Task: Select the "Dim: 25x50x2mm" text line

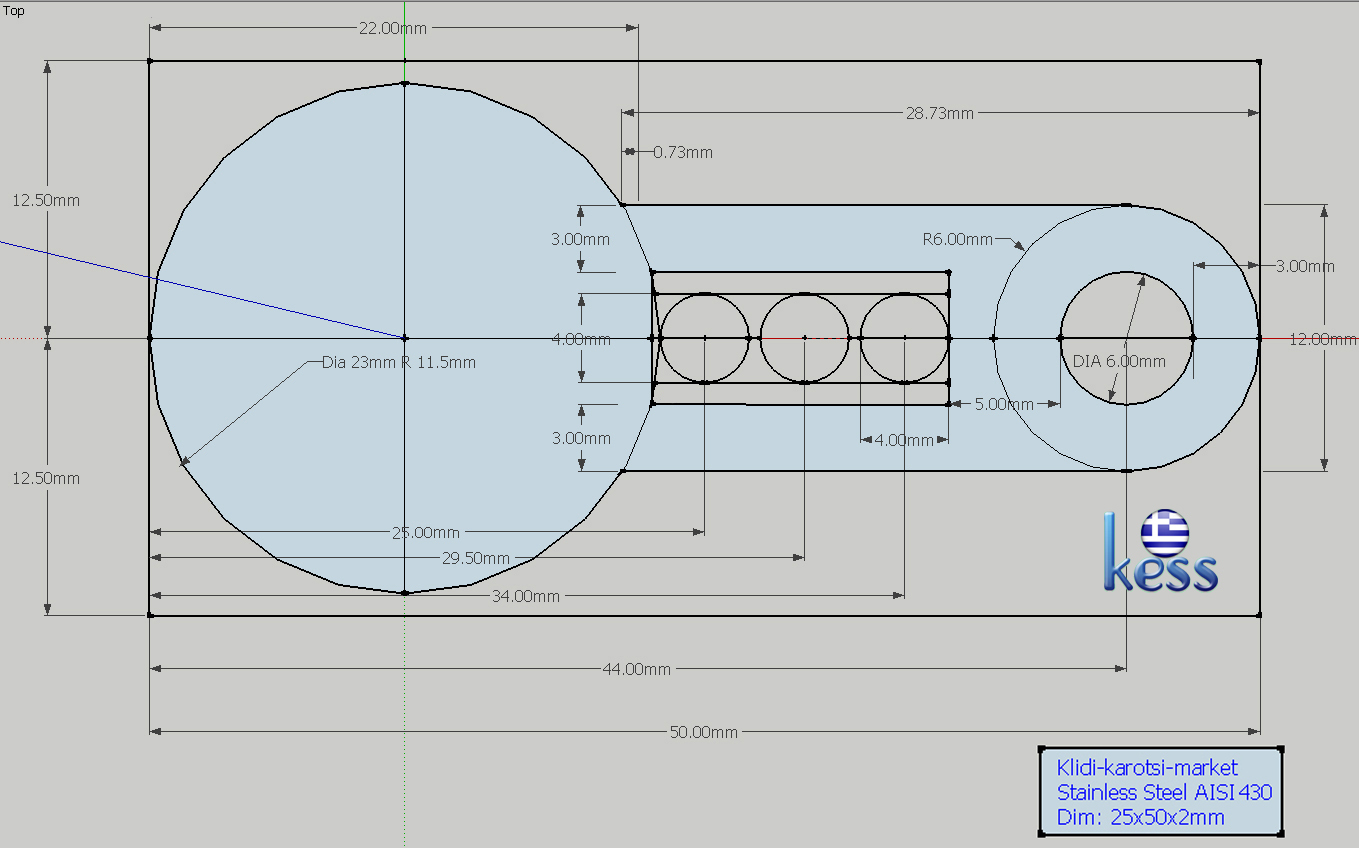Action: click(x=1140, y=817)
